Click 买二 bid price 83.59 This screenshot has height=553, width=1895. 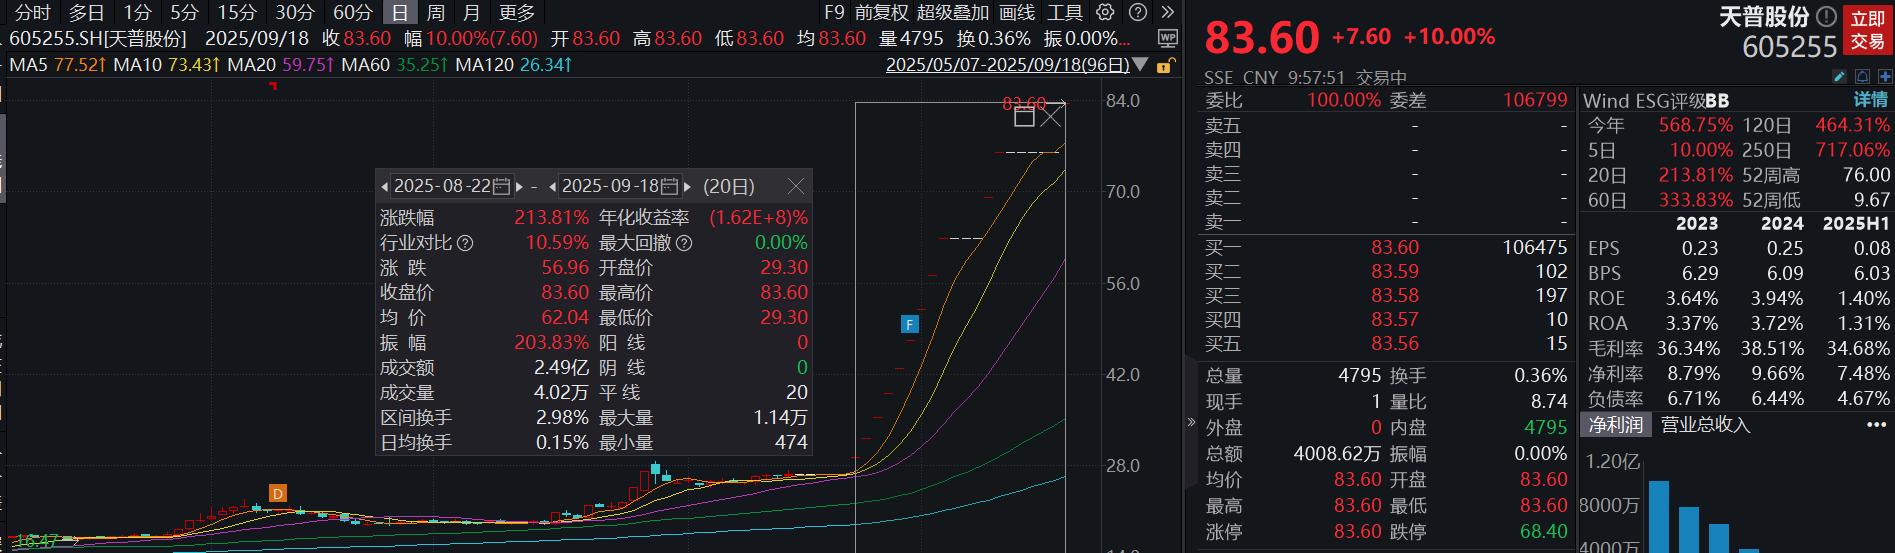tap(1395, 271)
